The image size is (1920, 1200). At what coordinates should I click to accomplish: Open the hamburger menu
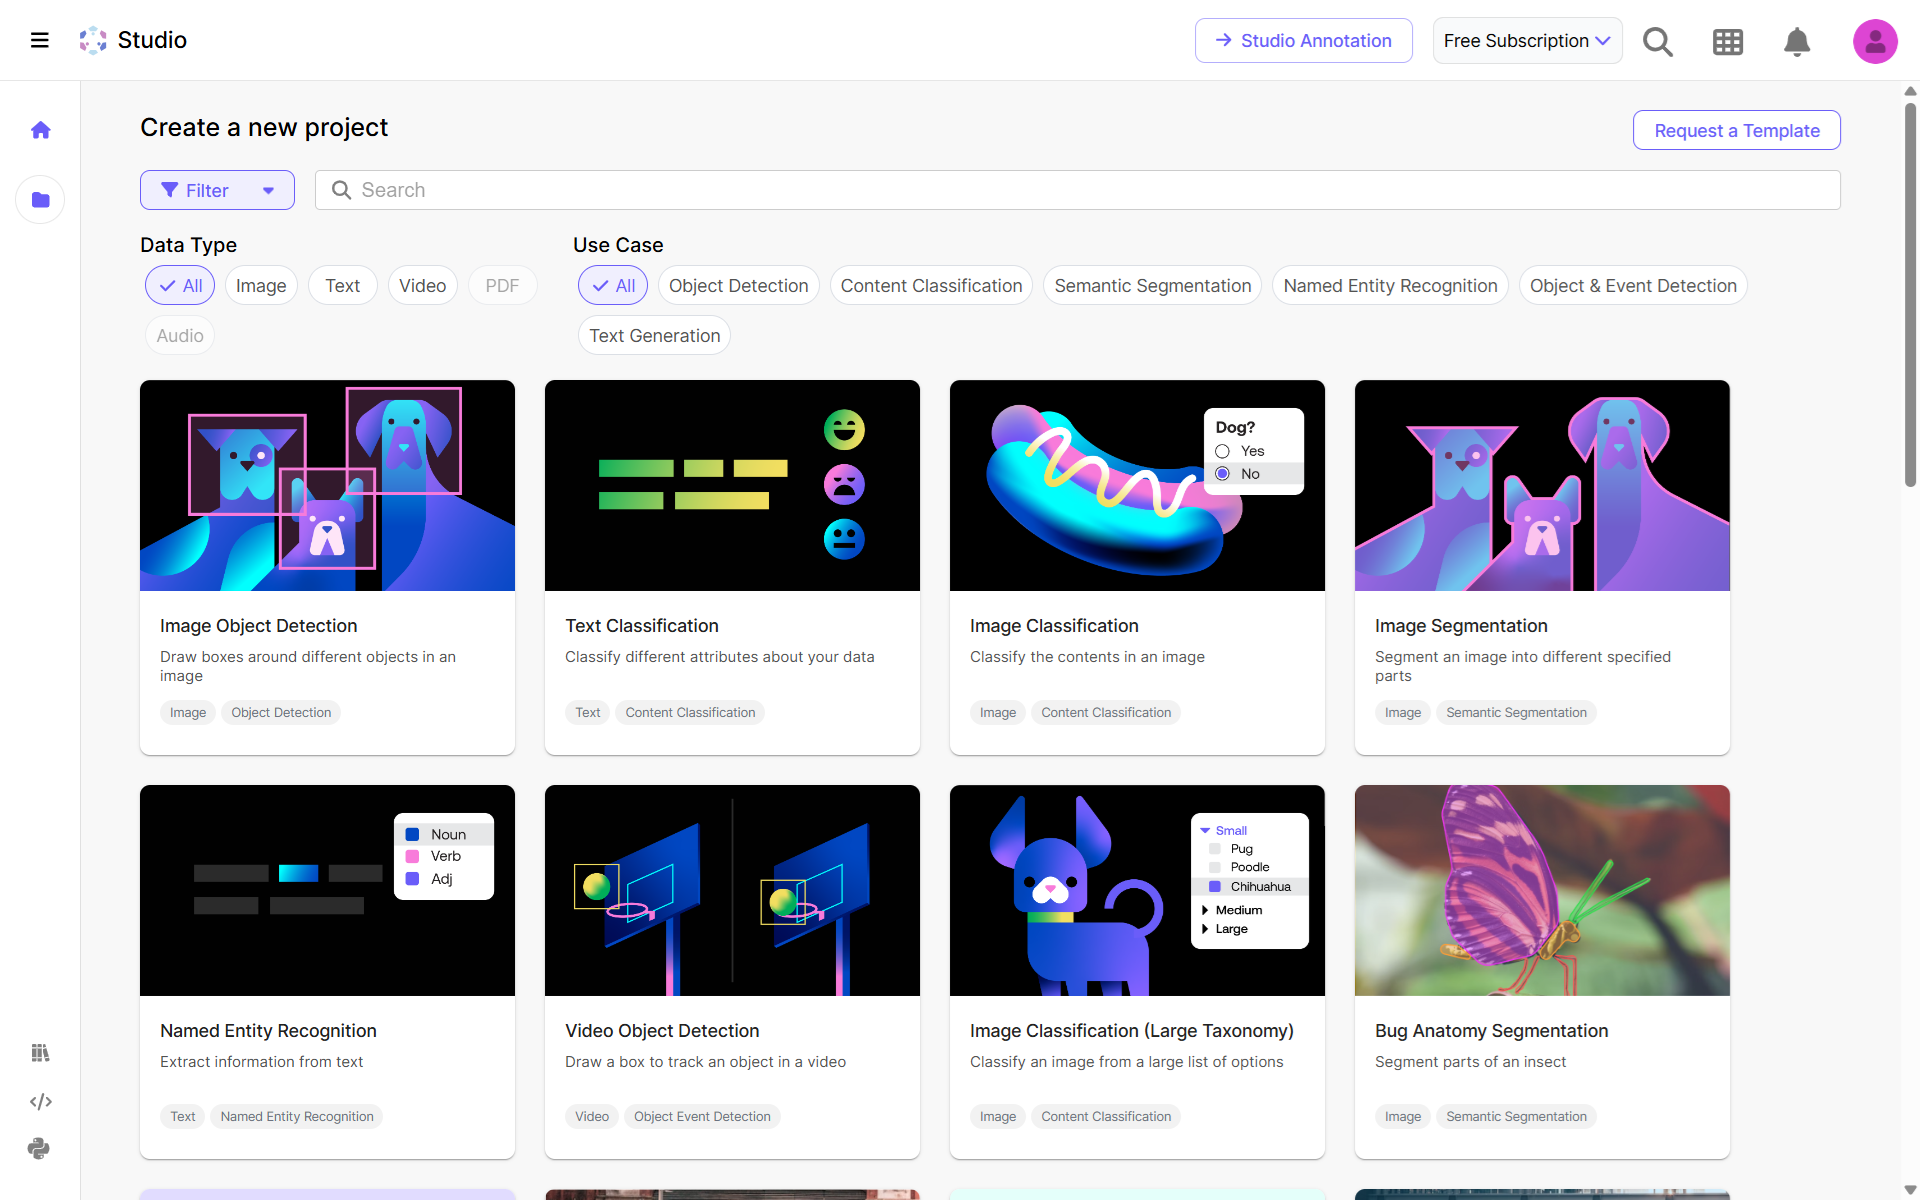coord(40,40)
